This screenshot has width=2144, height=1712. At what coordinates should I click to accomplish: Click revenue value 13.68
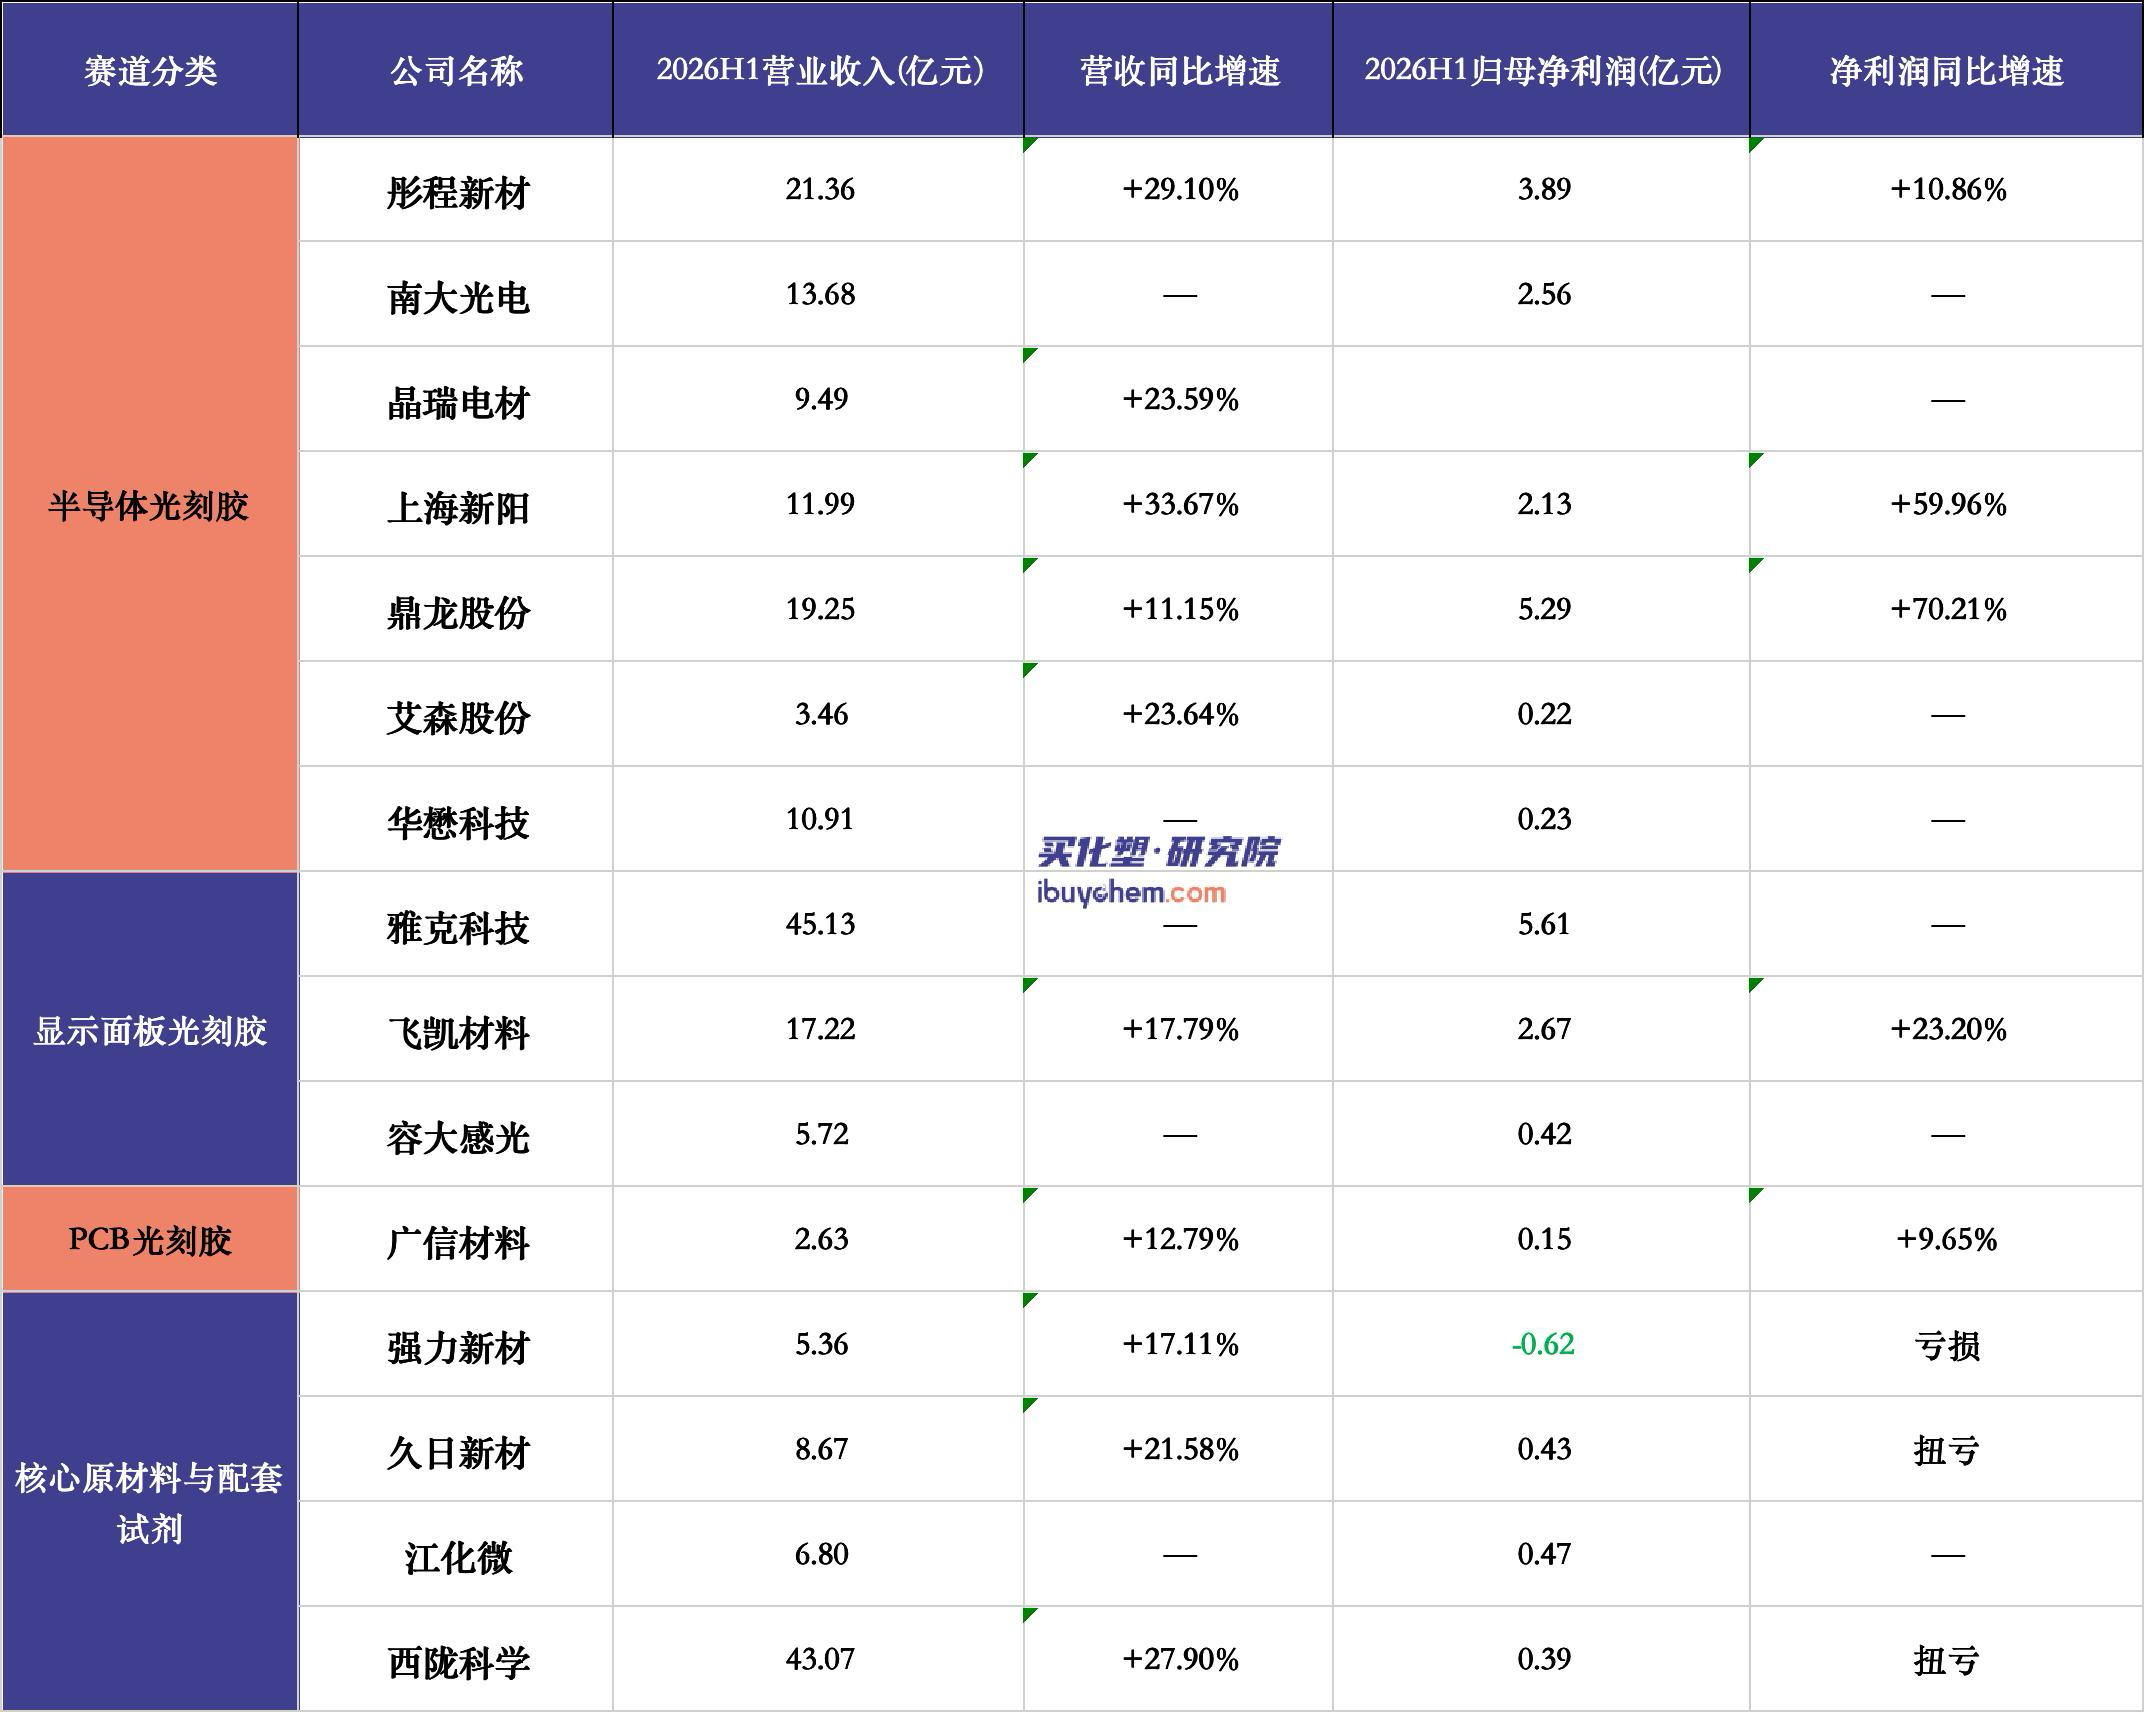(x=820, y=294)
